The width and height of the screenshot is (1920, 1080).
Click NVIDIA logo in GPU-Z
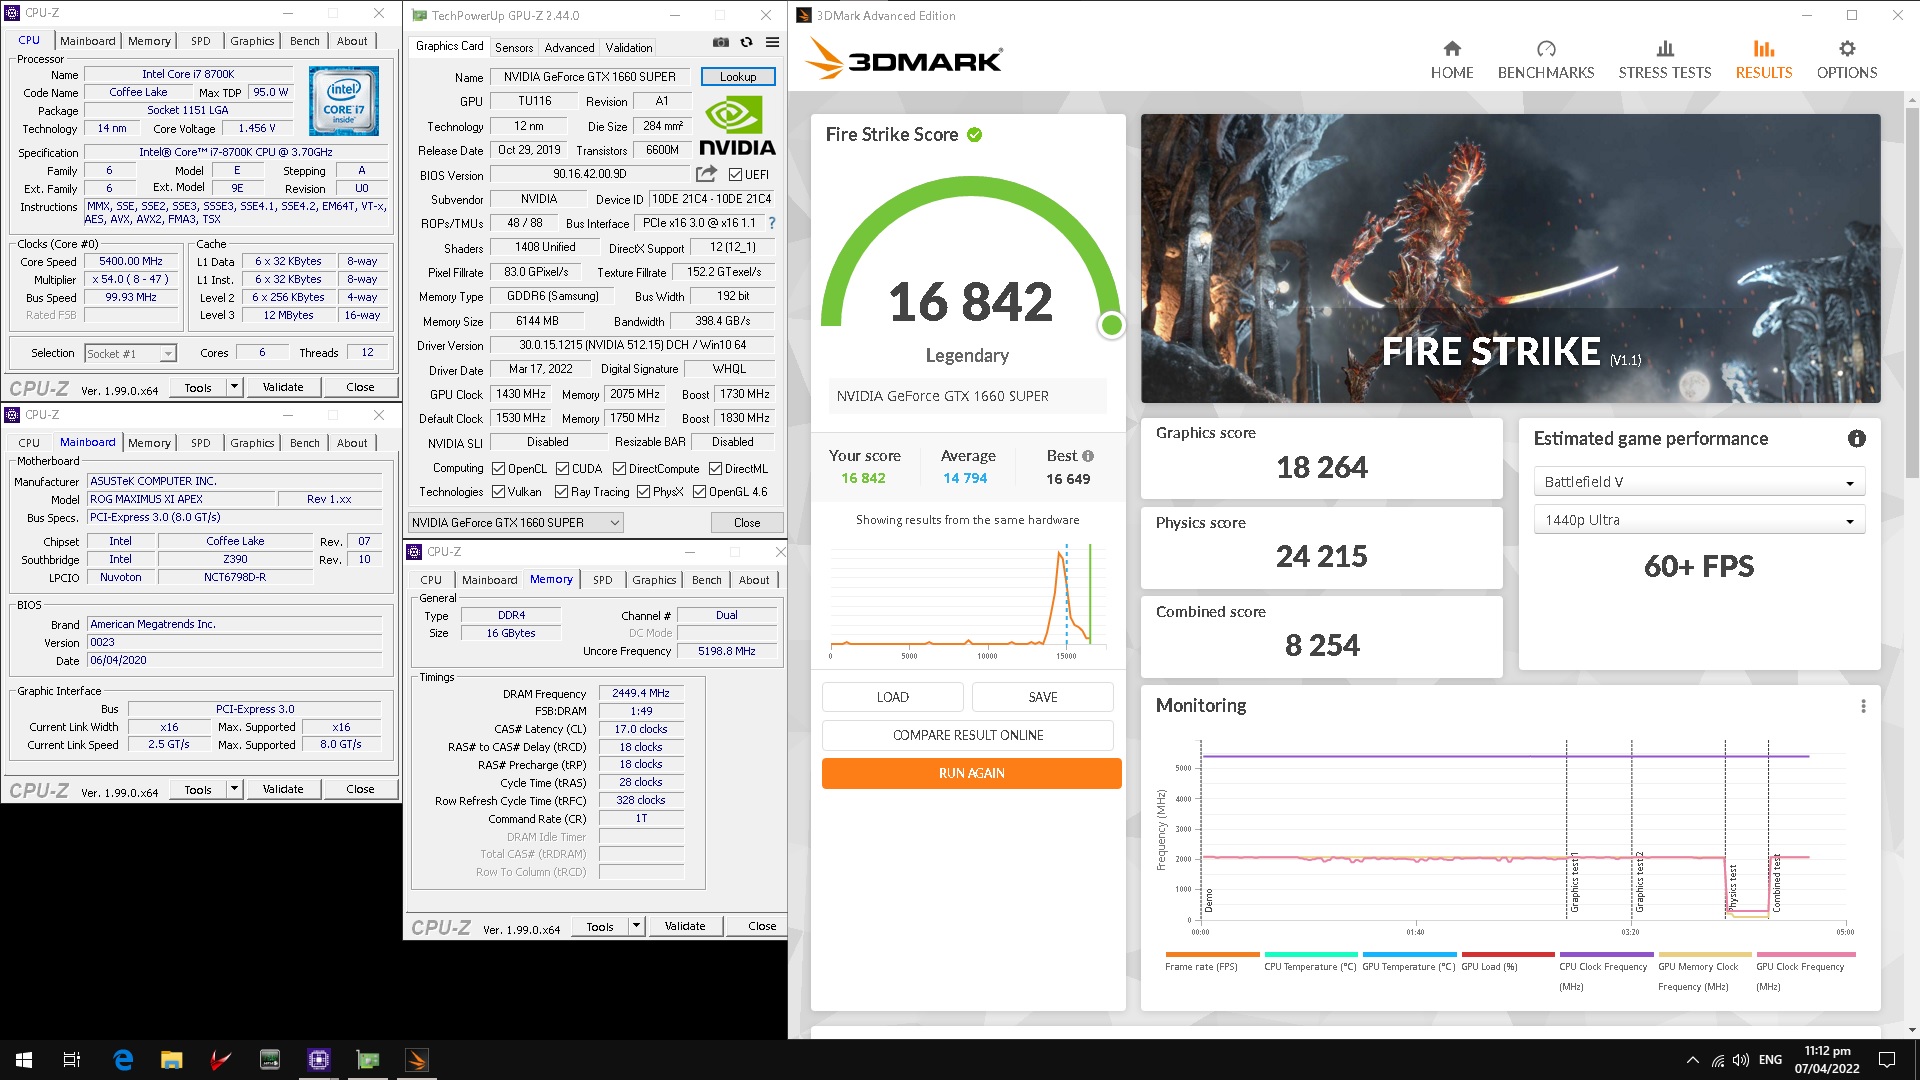[x=737, y=125]
